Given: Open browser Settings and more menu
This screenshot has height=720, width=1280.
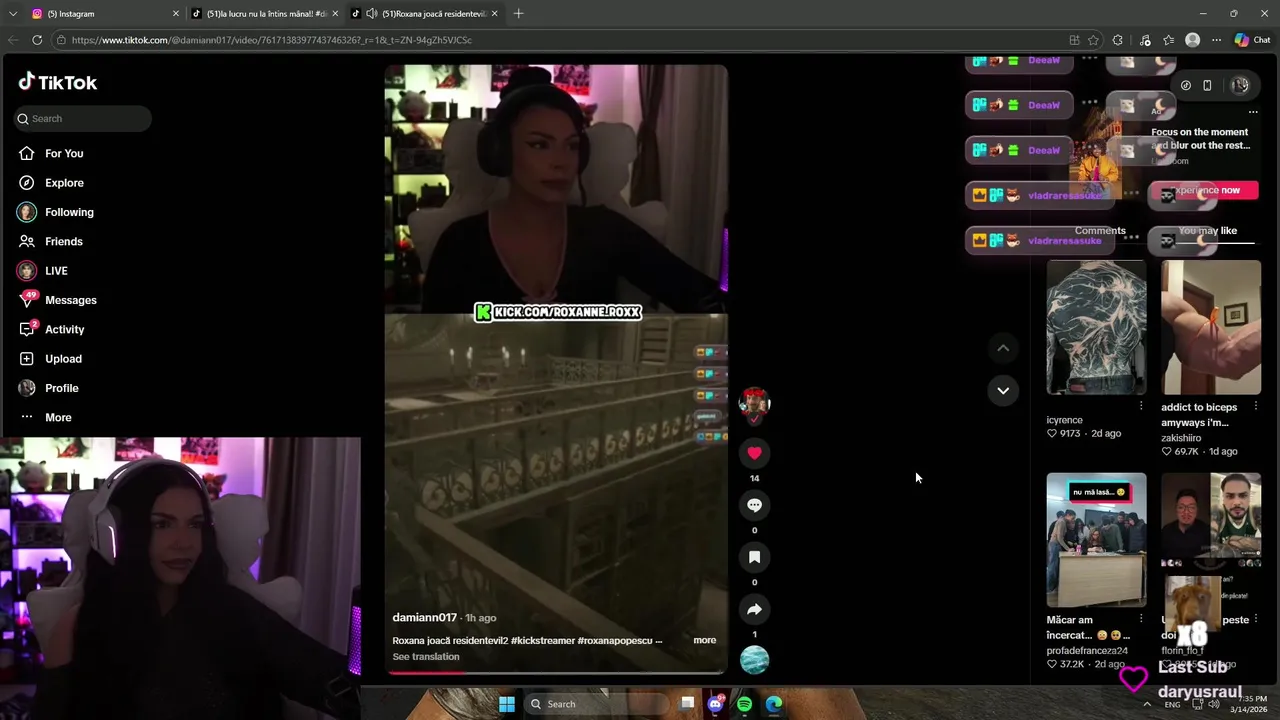Looking at the screenshot, I should pyautogui.click(x=1216, y=40).
